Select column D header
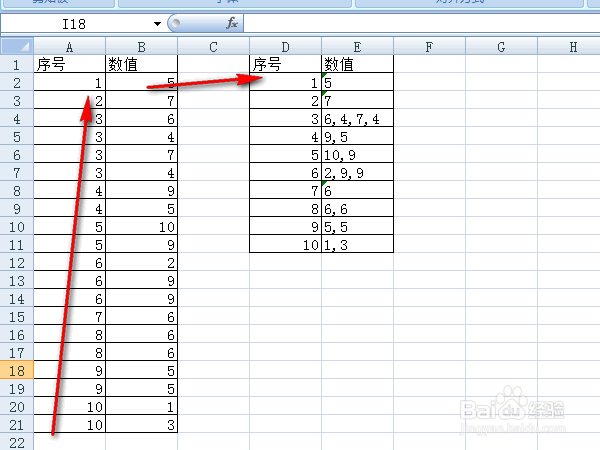The image size is (600, 450). 285,47
